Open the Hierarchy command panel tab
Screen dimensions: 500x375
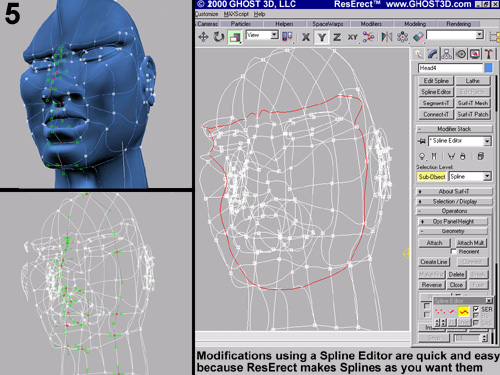446,54
